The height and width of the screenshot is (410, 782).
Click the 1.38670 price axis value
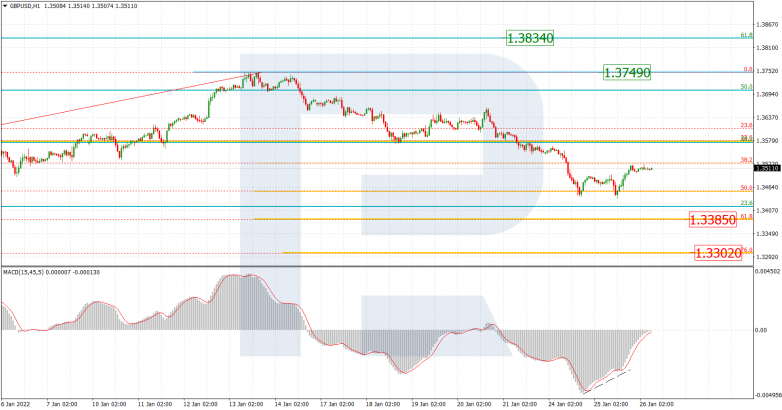(x=767, y=24)
